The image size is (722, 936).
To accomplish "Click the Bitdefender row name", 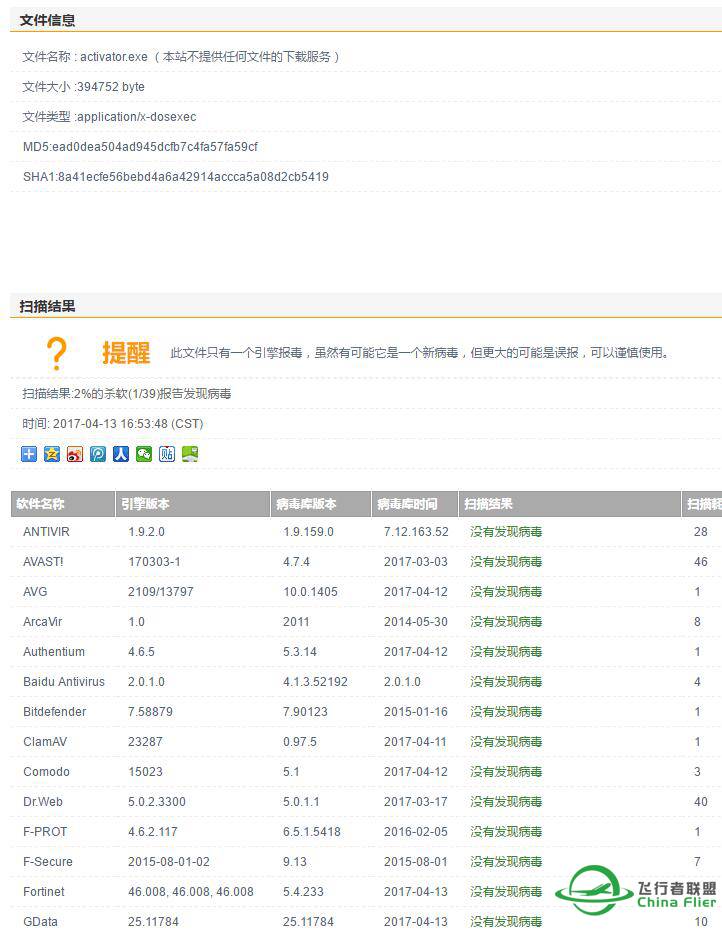I will point(54,712).
